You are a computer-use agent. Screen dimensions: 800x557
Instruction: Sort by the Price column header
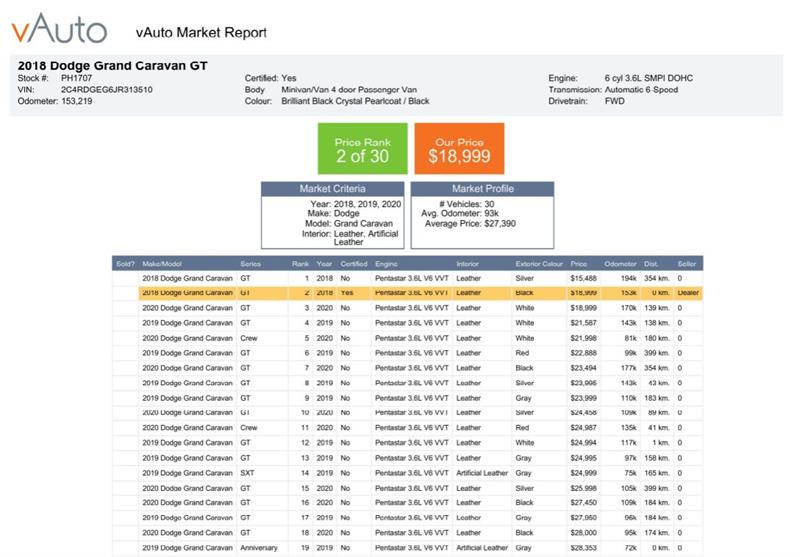pos(579,264)
